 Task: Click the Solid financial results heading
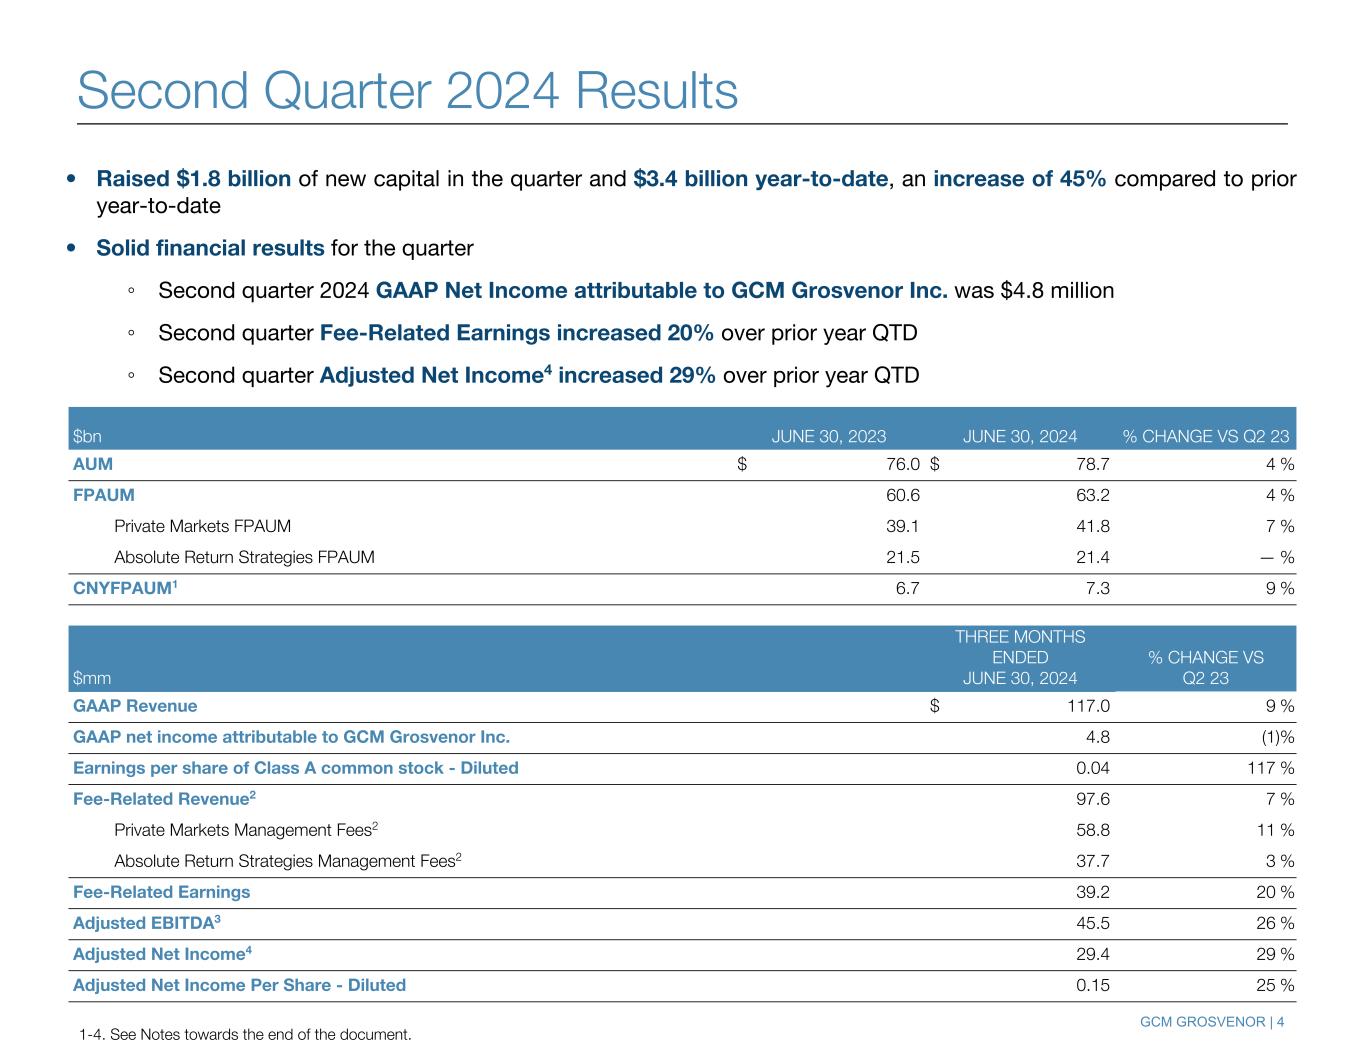click(210, 248)
